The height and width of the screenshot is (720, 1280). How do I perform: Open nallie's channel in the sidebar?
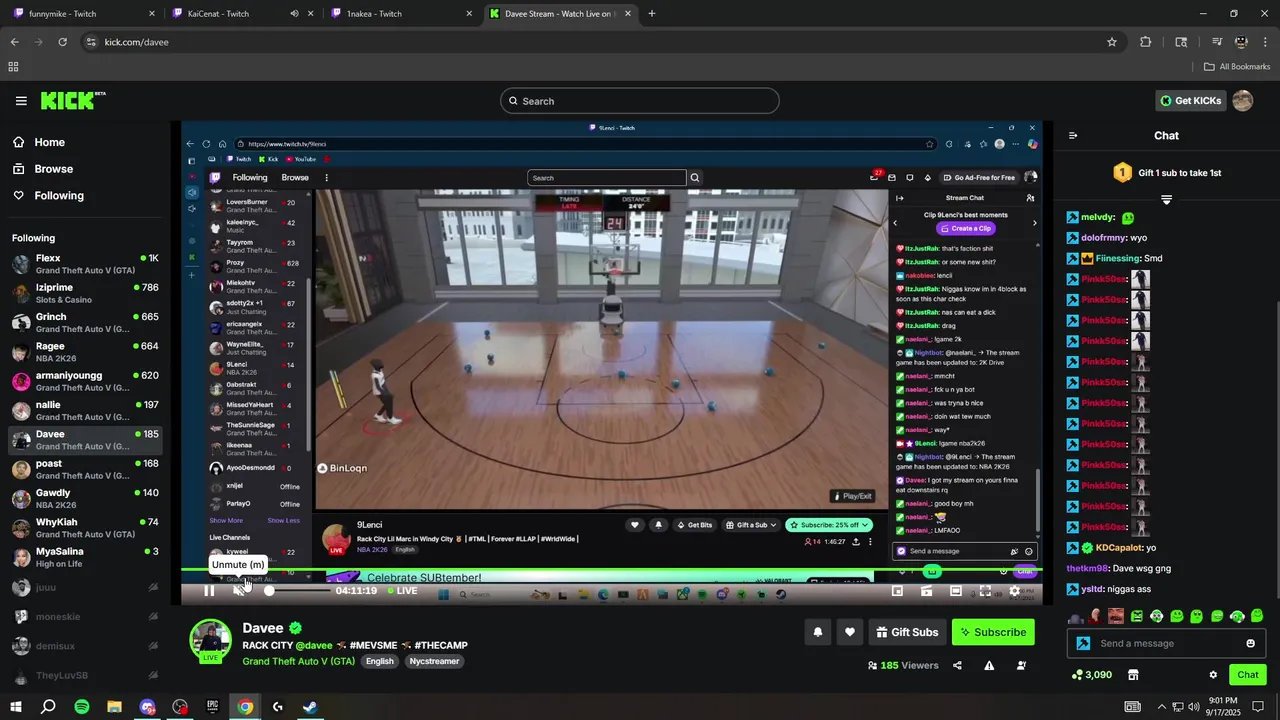tap(85, 411)
